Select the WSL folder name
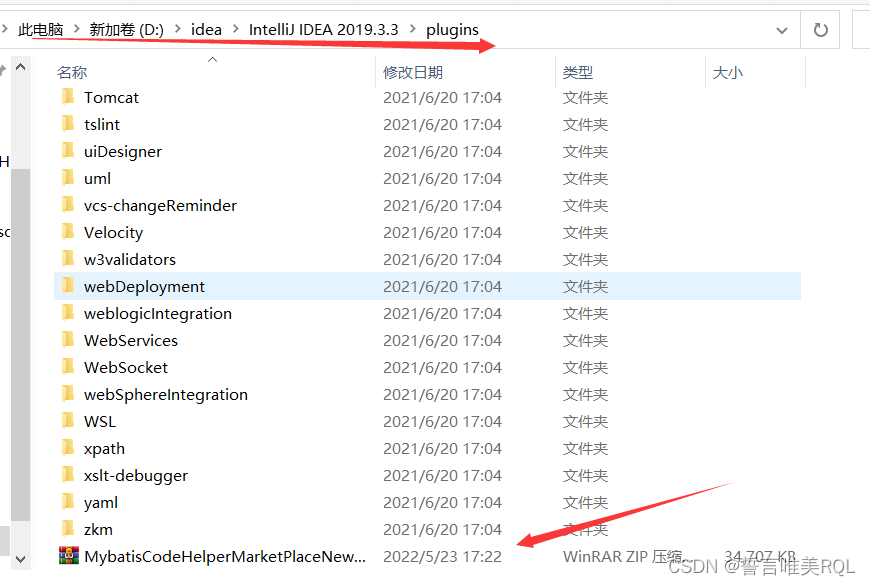The image size is (870, 586). [x=100, y=421]
